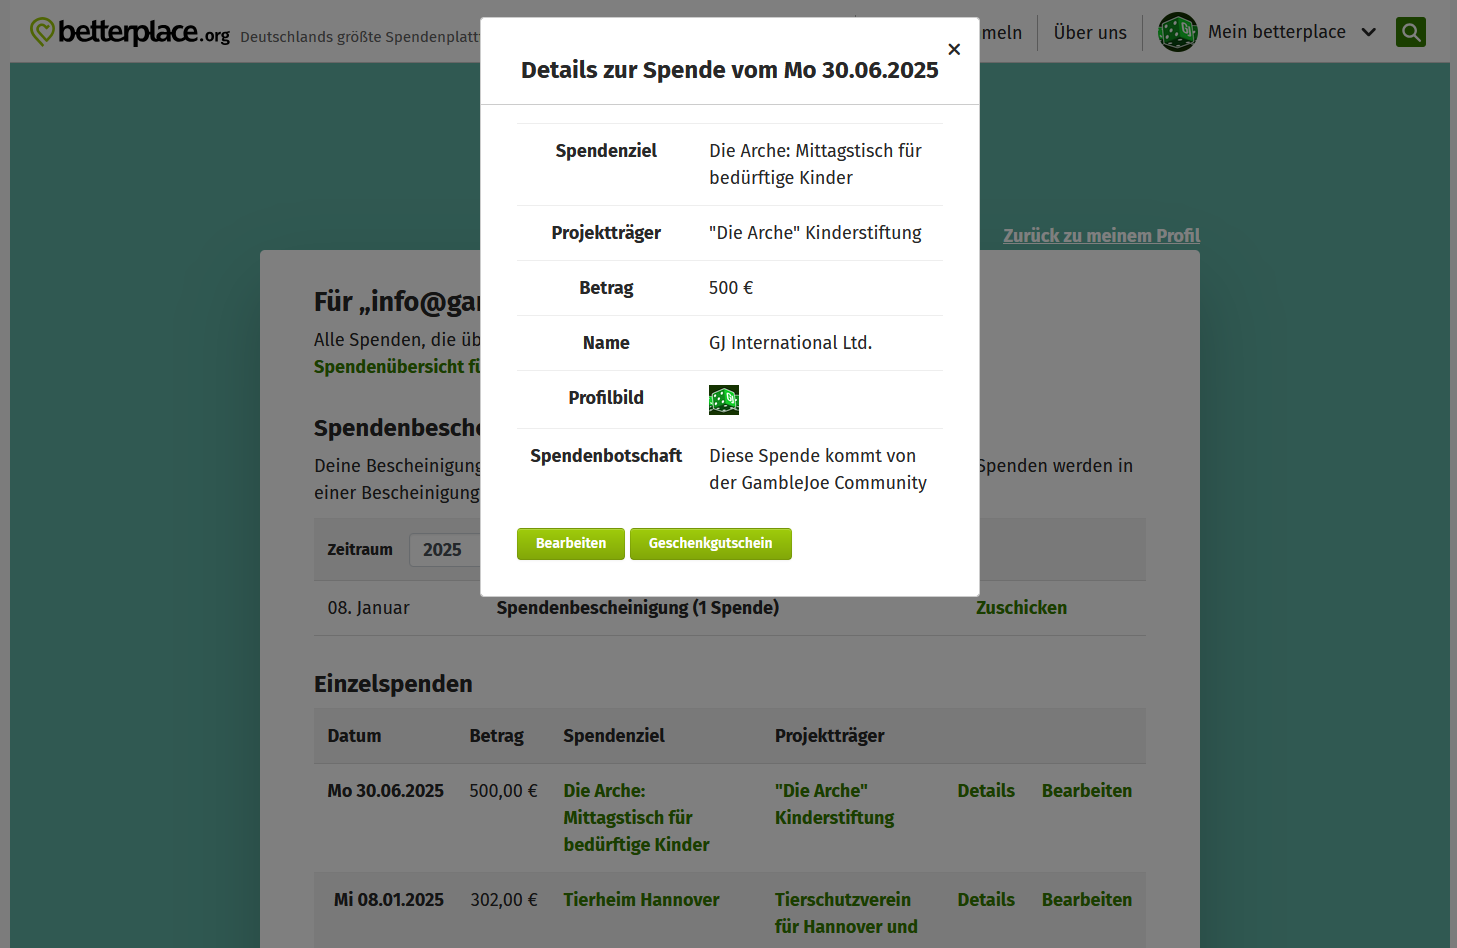Open "Die Arche" Kinderstiftung link in table

pos(834,804)
